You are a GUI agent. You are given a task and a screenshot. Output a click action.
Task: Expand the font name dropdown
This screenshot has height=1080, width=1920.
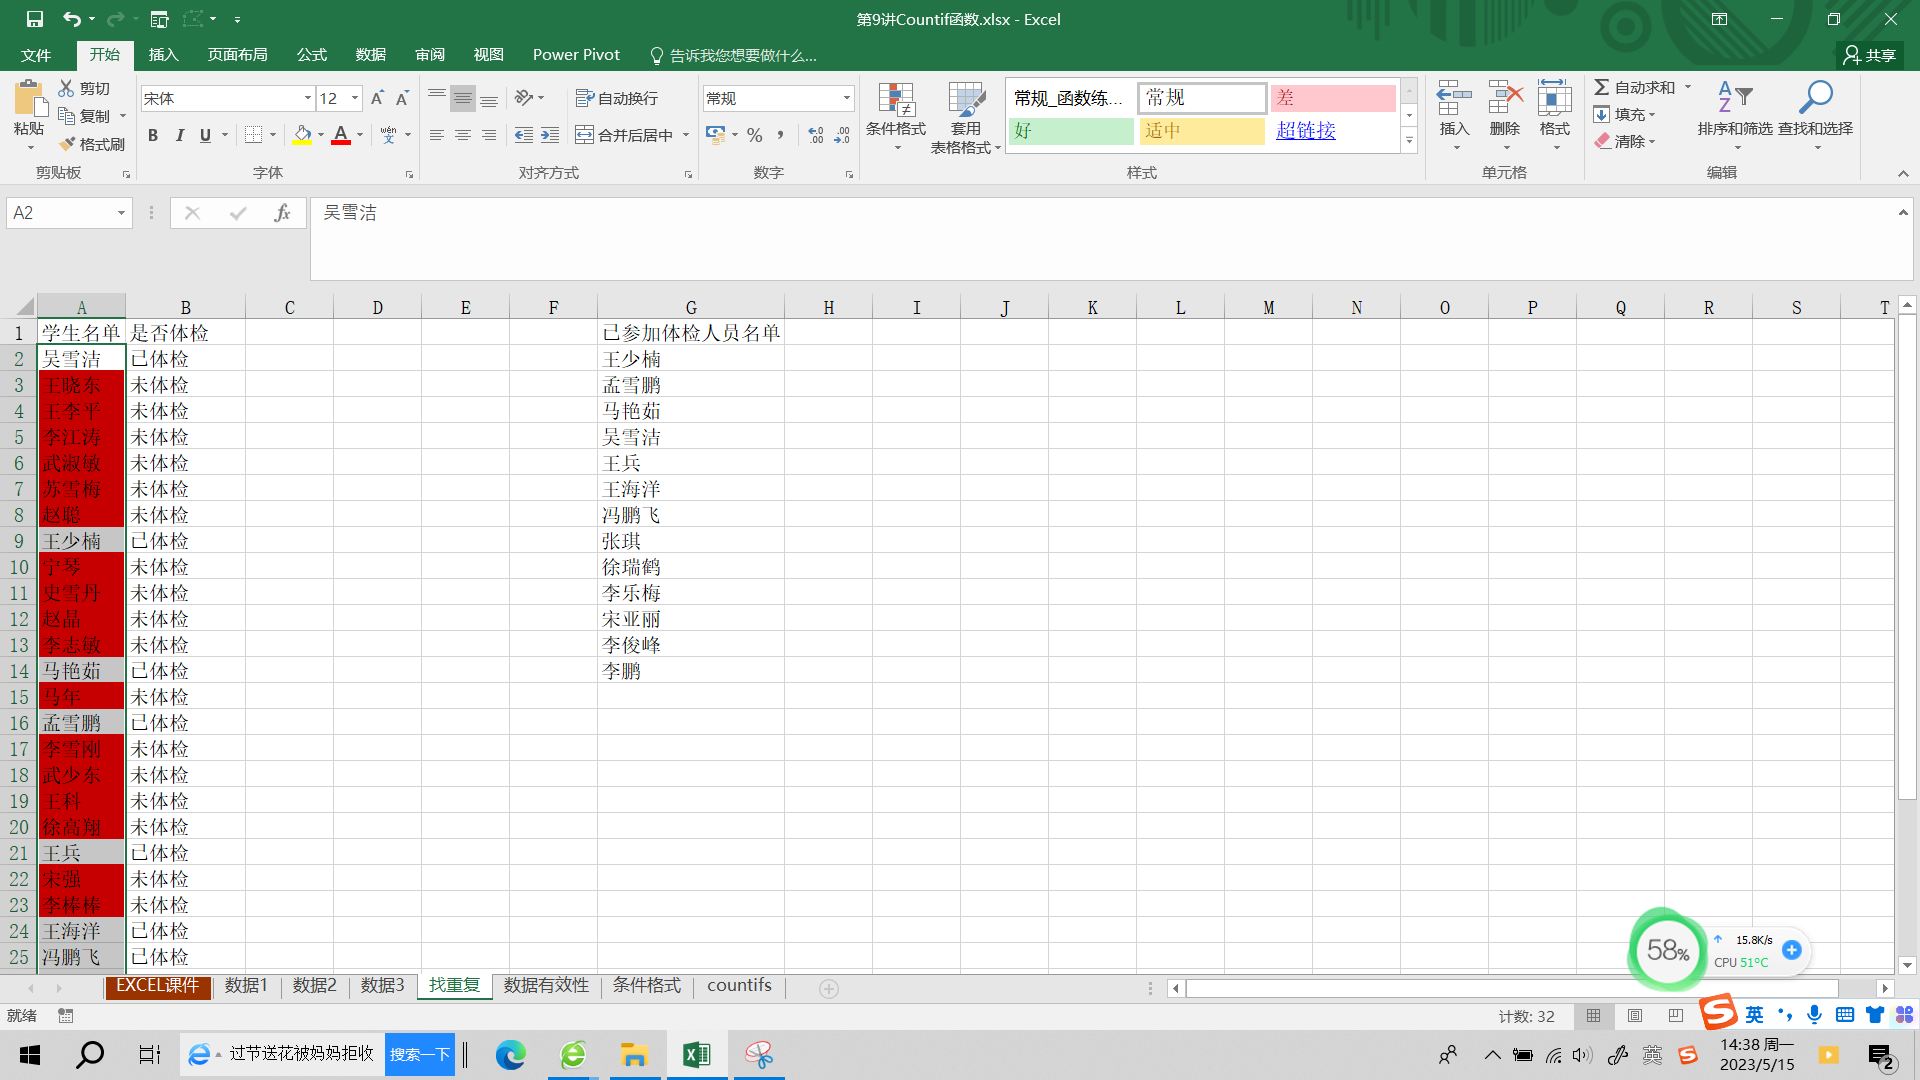point(307,98)
